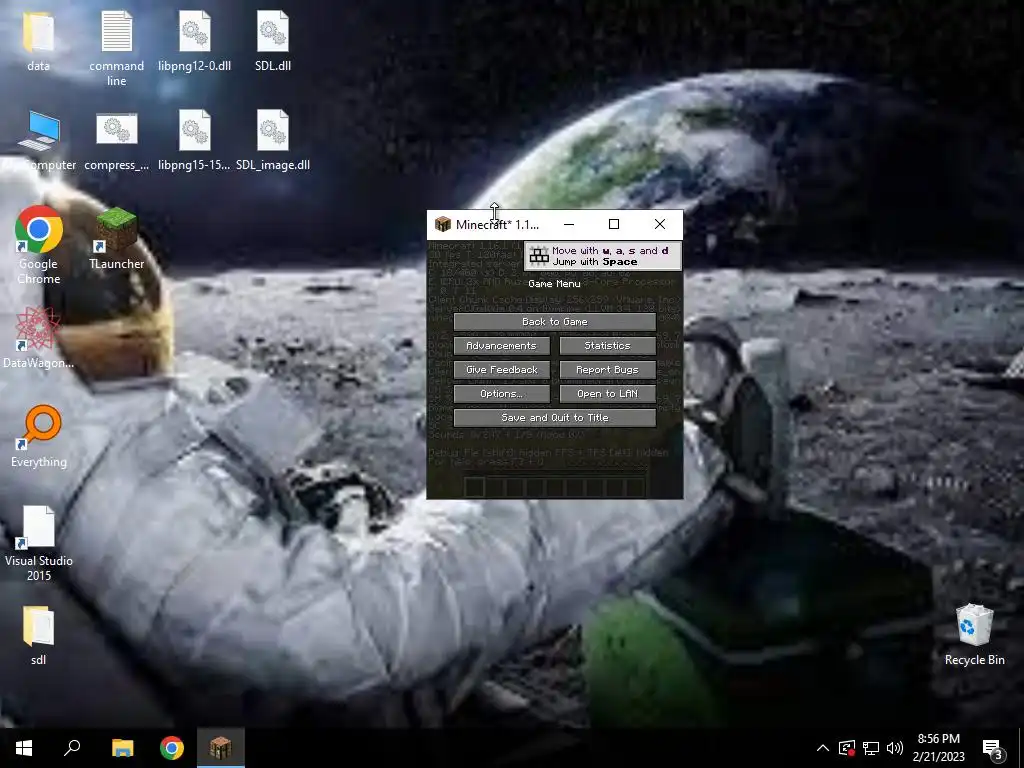Click the security alert tray icon
This screenshot has height=768, width=1024.
point(846,748)
